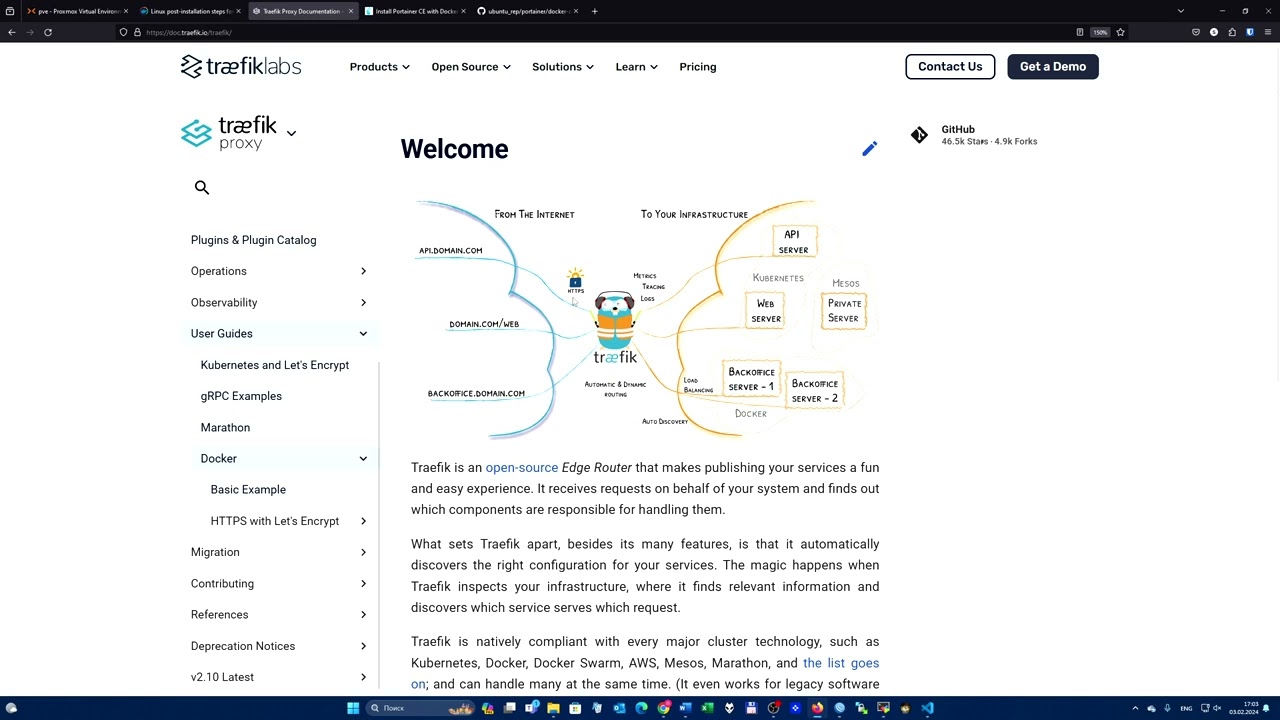Viewport: 1280px width, 720px height.
Task: Open Excel from the taskbar
Action: 707,708
